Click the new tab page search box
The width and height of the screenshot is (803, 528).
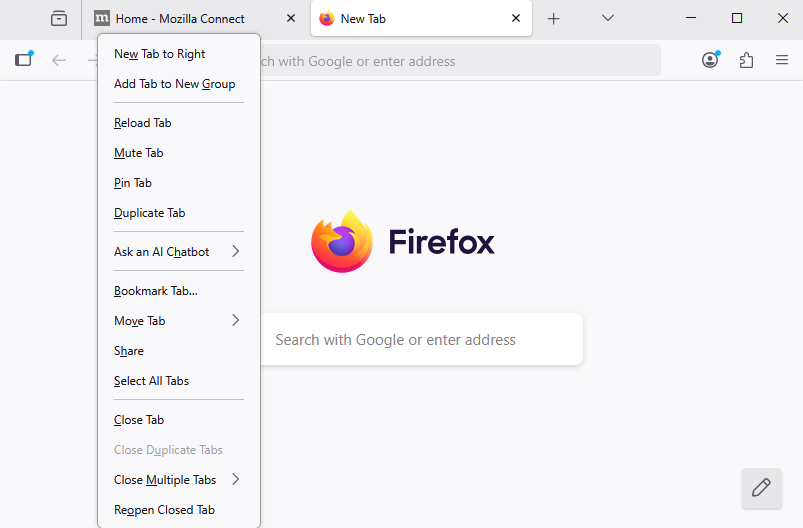421,339
